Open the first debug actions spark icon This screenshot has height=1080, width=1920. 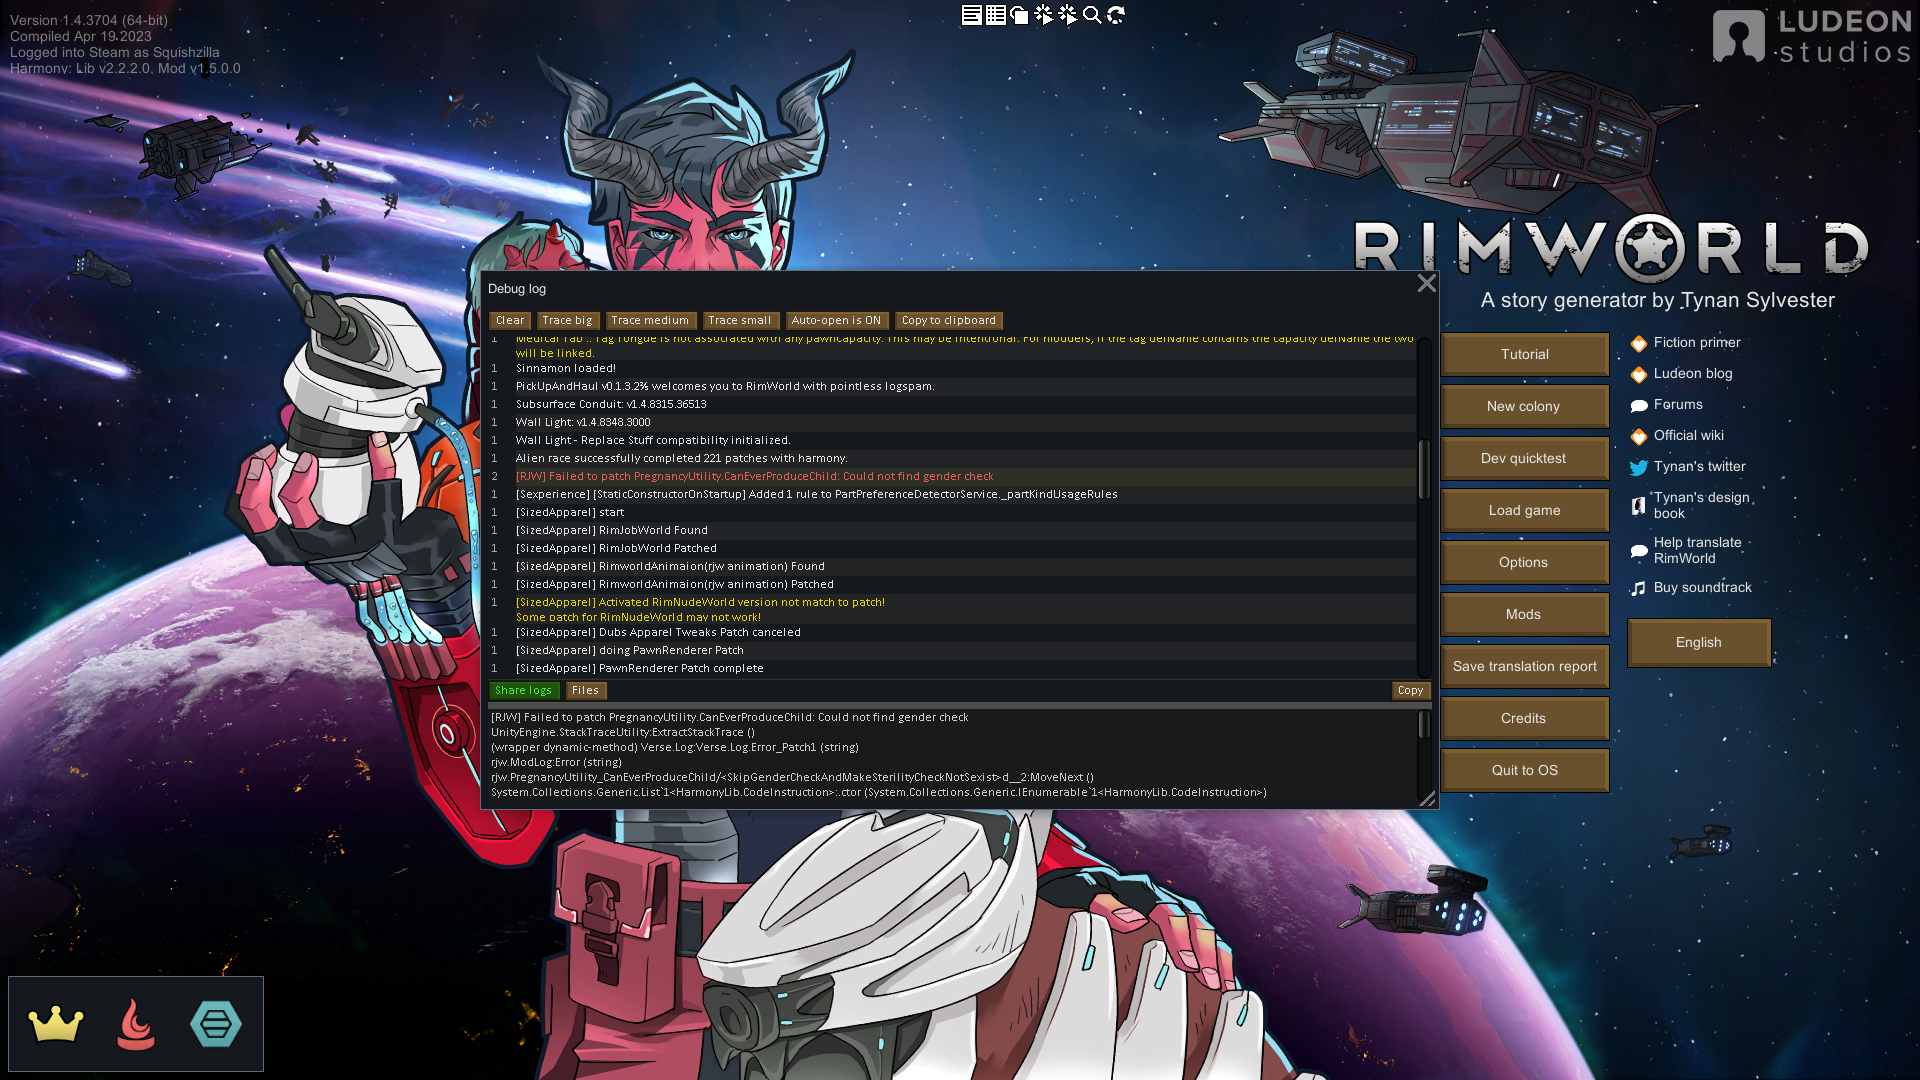[1044, 15]
